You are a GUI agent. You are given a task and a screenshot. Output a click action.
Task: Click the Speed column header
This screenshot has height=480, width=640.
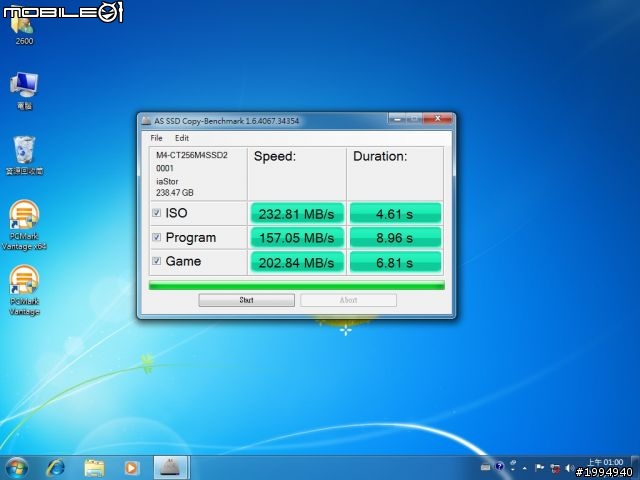(275, 156)
